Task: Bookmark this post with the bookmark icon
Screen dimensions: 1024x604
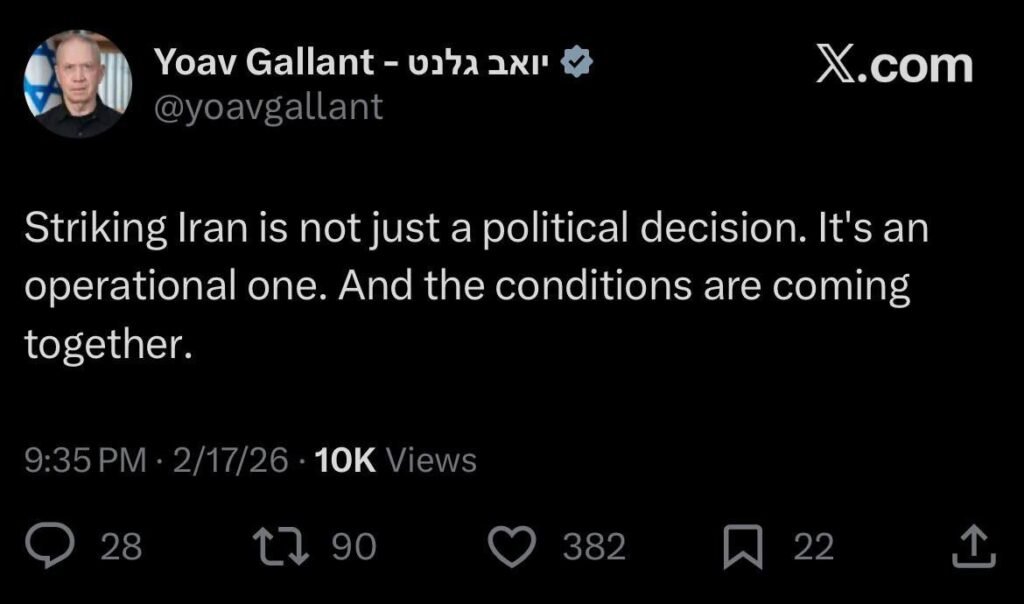Action: click(742, 546)
